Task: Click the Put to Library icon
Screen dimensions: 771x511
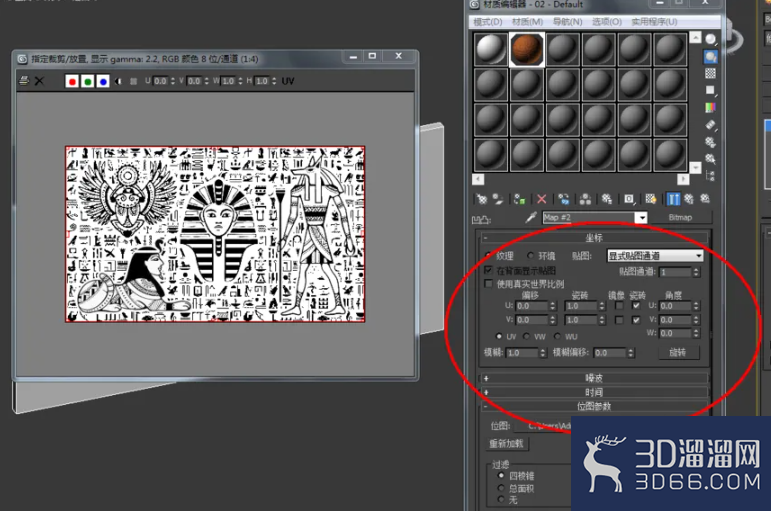Action: [607, 199]
